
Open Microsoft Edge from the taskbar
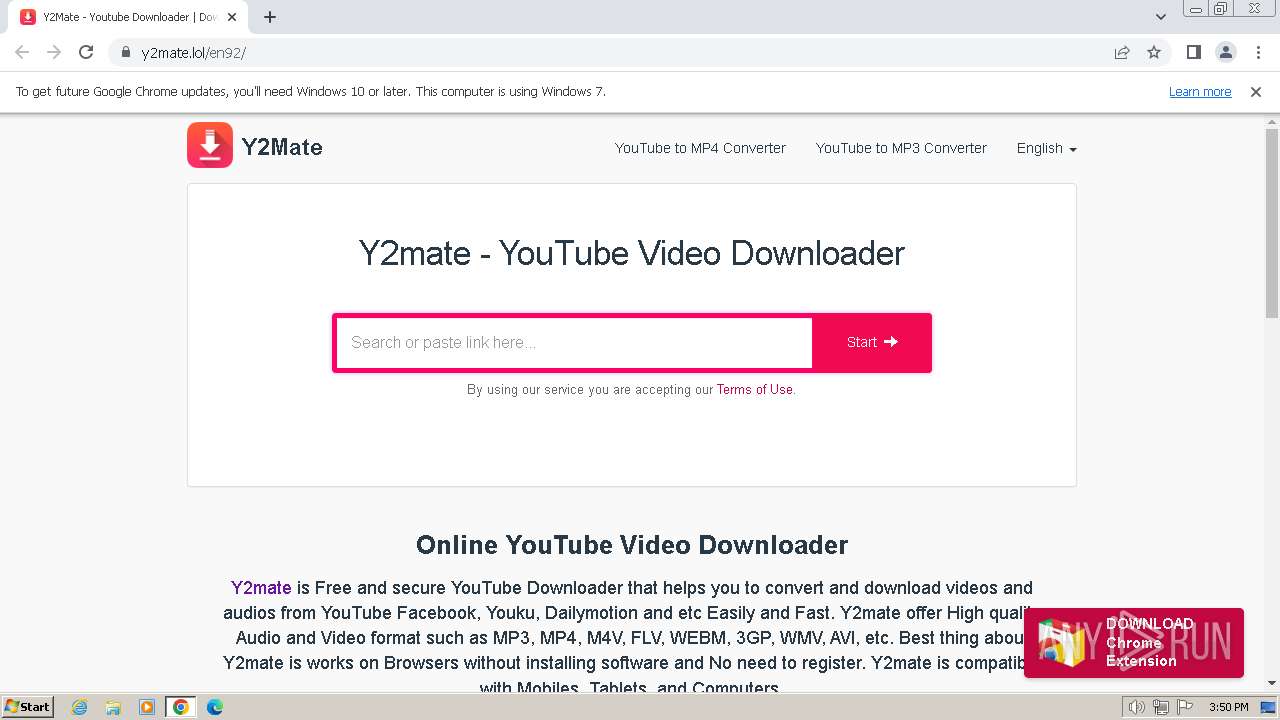pos(215,707)
